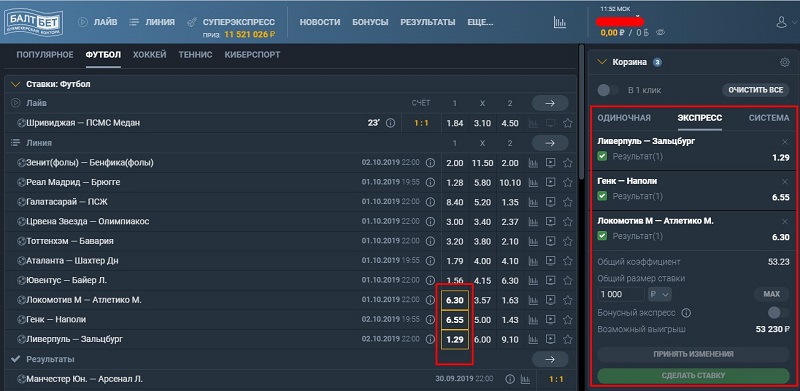800x391 pixels.
Task: Select the СИСТЕМА bet type tab
Action: [x=769, y=118]
